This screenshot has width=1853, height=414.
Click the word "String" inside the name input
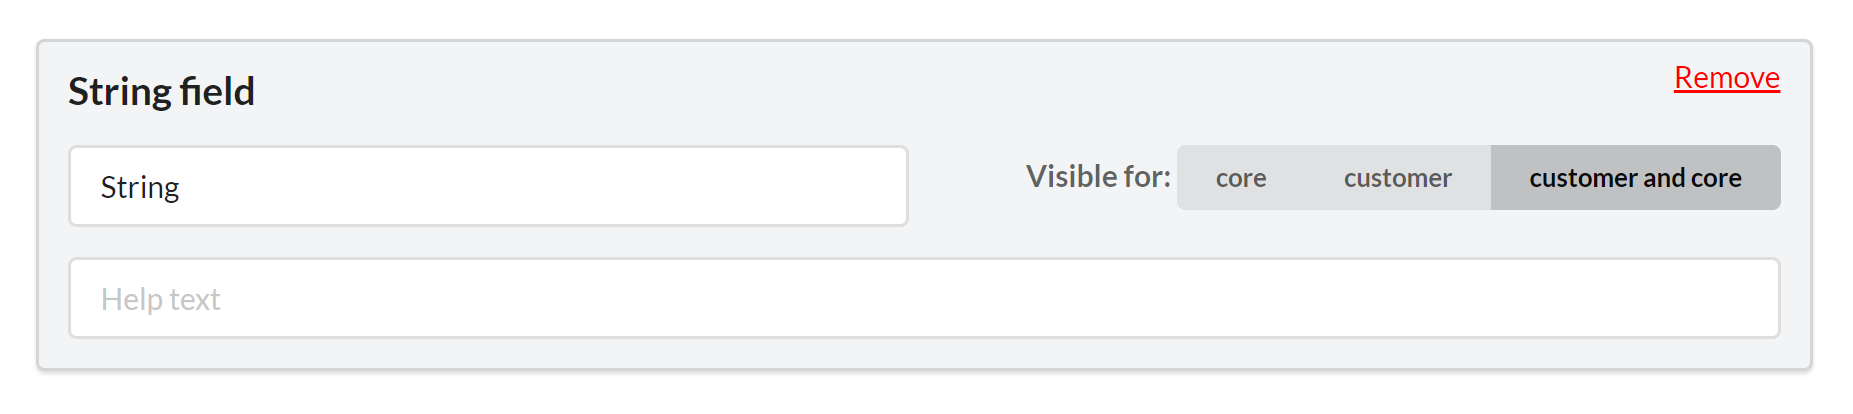(x=140, y=188)
